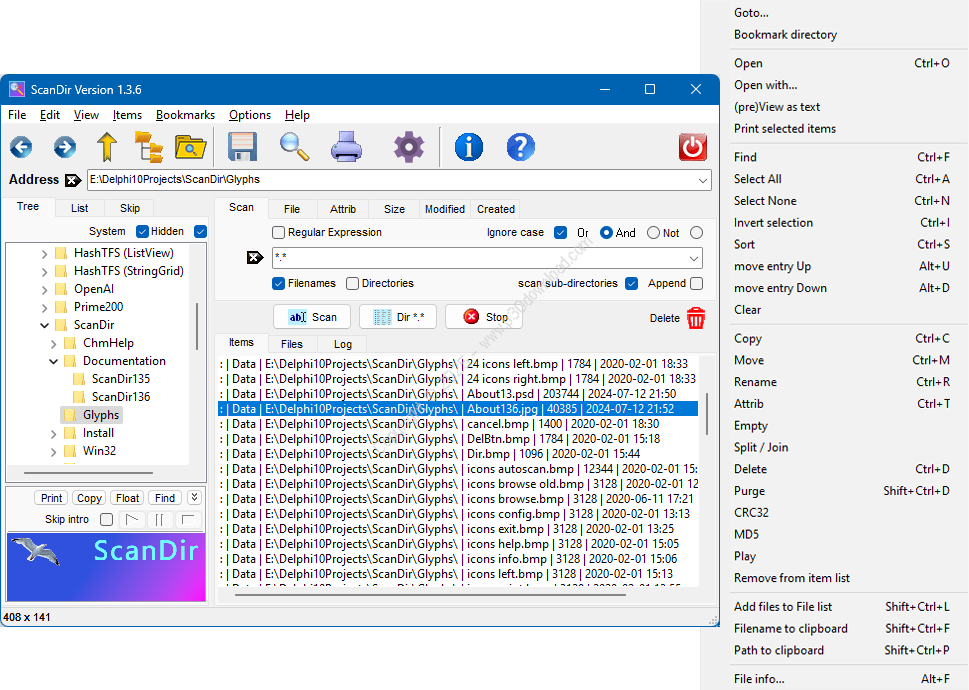This screenshot has width=969, height=690.
Task: Open the Bookmarks menu
Action: click(x=185, y=115)
